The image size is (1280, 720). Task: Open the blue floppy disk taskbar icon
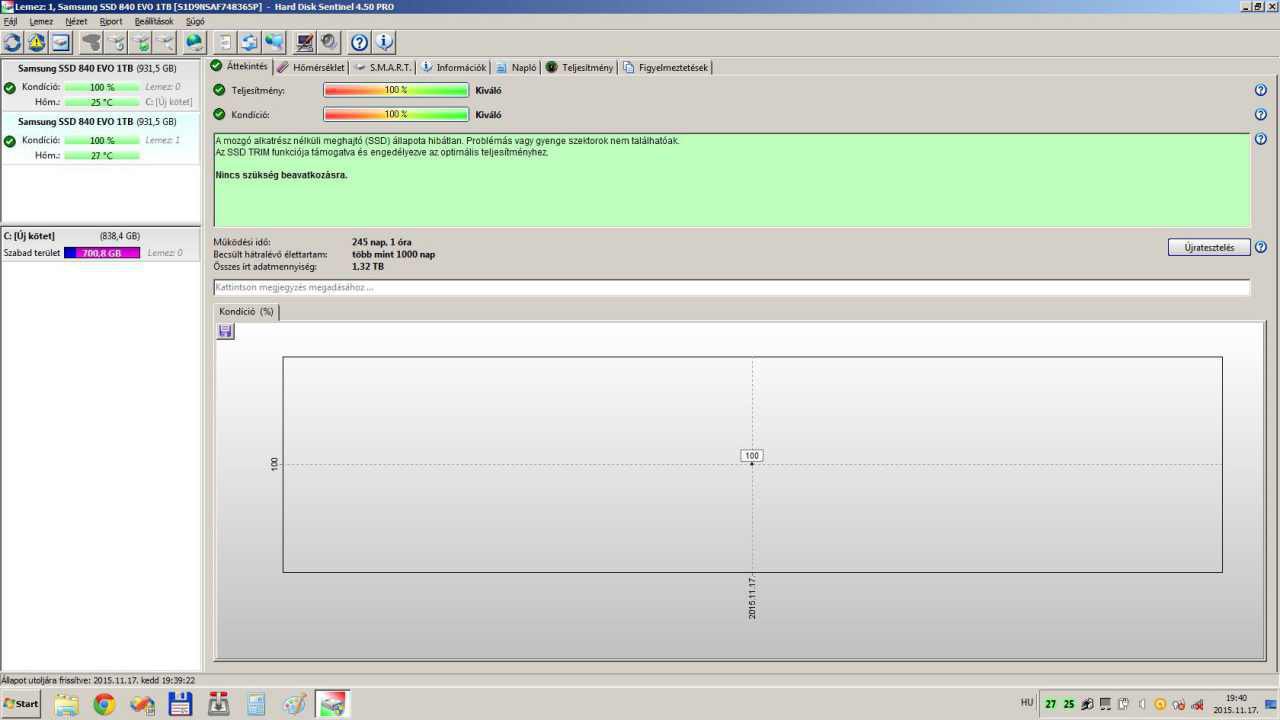tap(180, 704)
